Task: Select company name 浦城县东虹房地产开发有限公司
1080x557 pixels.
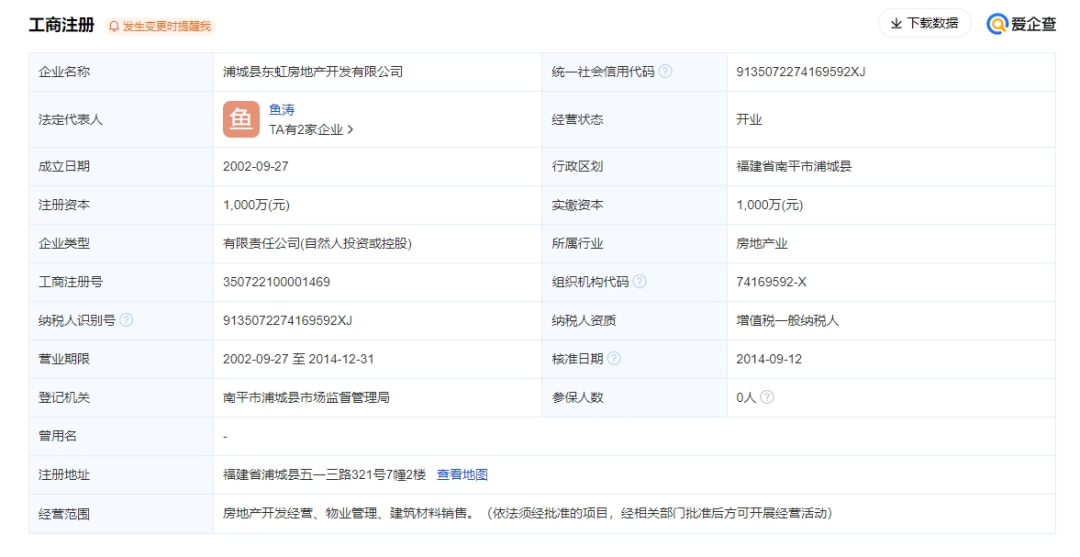Action: [x=313, y=72]
